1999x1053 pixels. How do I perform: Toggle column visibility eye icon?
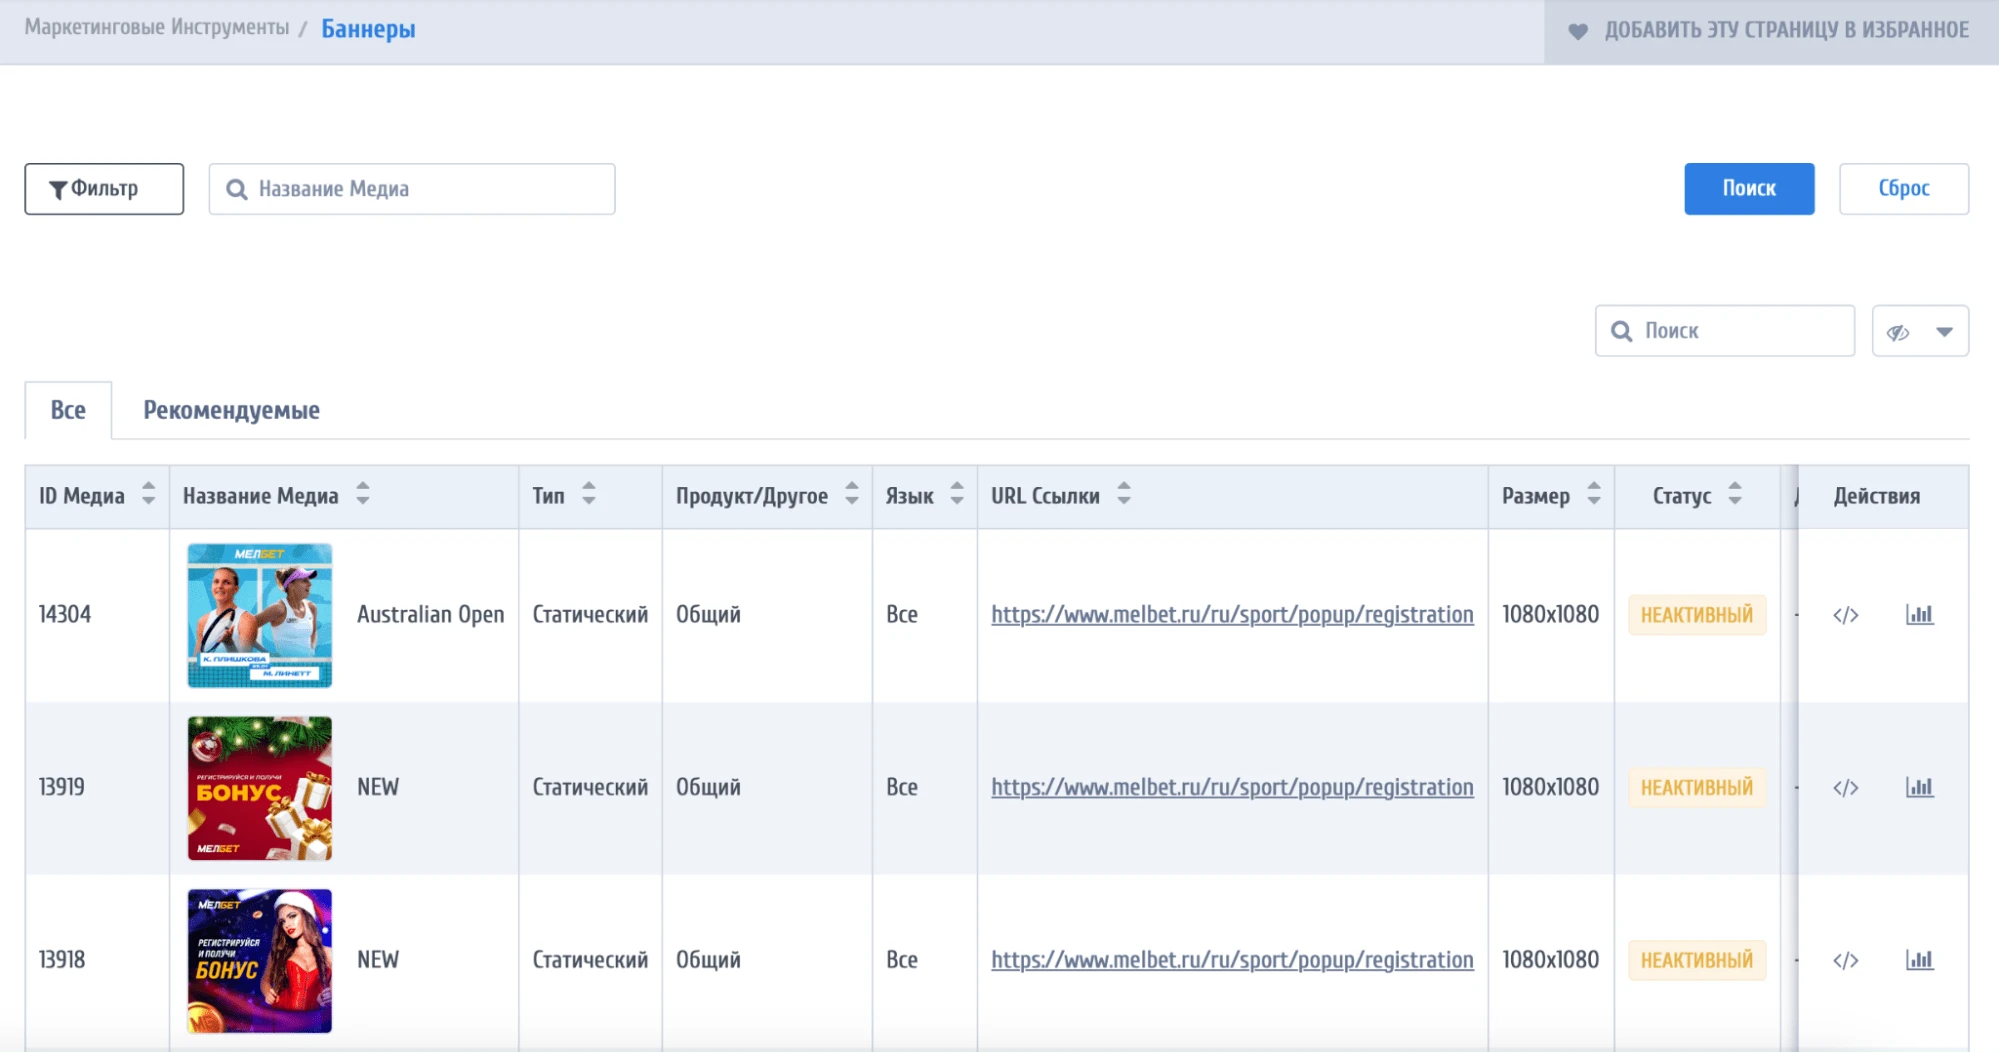click(x=1898, y=332)
